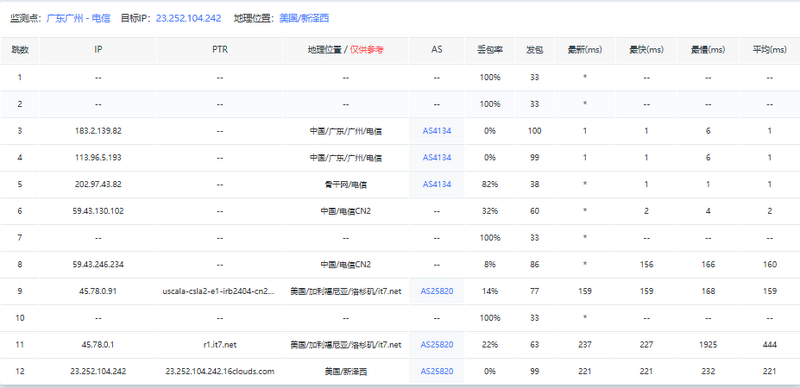800x388 pixels.
Task: Click location 骨干网/电信 cell
Action: click(345, 184)
